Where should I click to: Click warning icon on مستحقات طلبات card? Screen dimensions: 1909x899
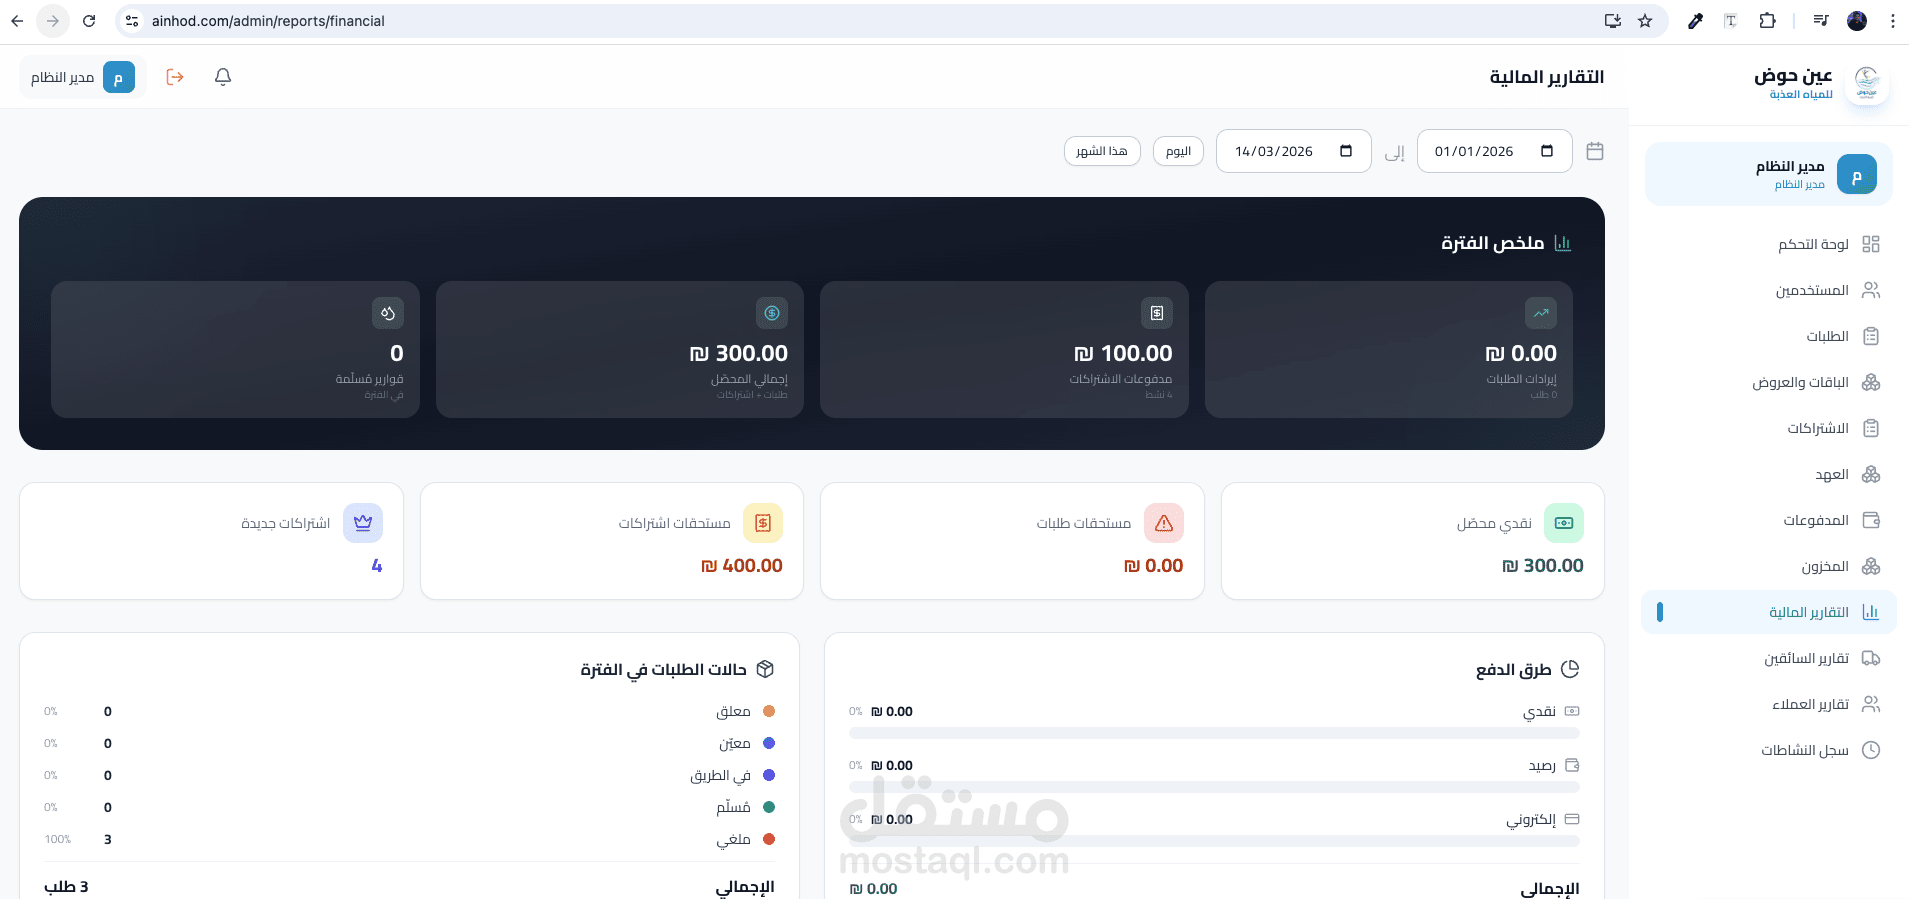pos(1164,523)
